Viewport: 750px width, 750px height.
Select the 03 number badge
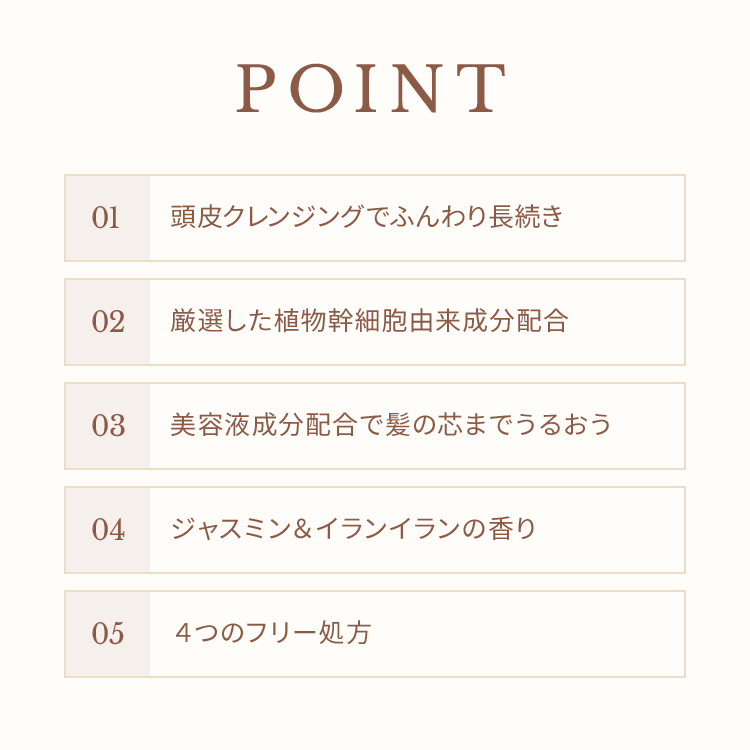click(x=108, y=426)
